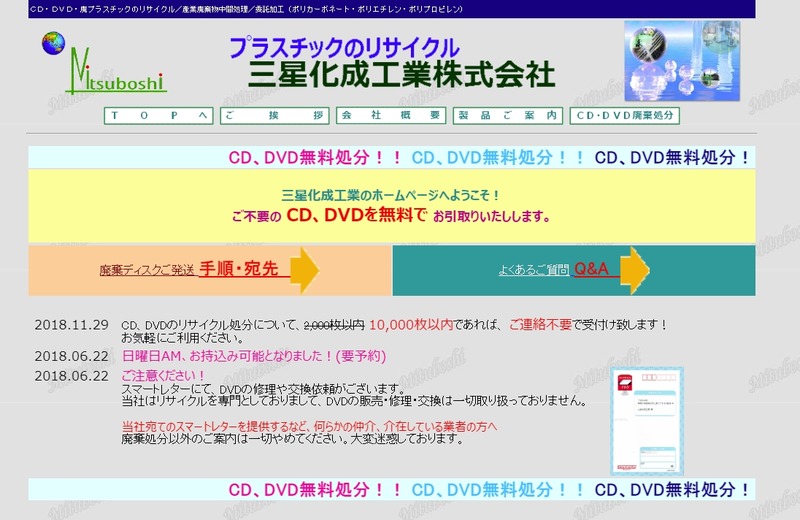Click the yellow arrow beside Q&A
Viewport: 800px width, 520px height.
tap(635, 270)
